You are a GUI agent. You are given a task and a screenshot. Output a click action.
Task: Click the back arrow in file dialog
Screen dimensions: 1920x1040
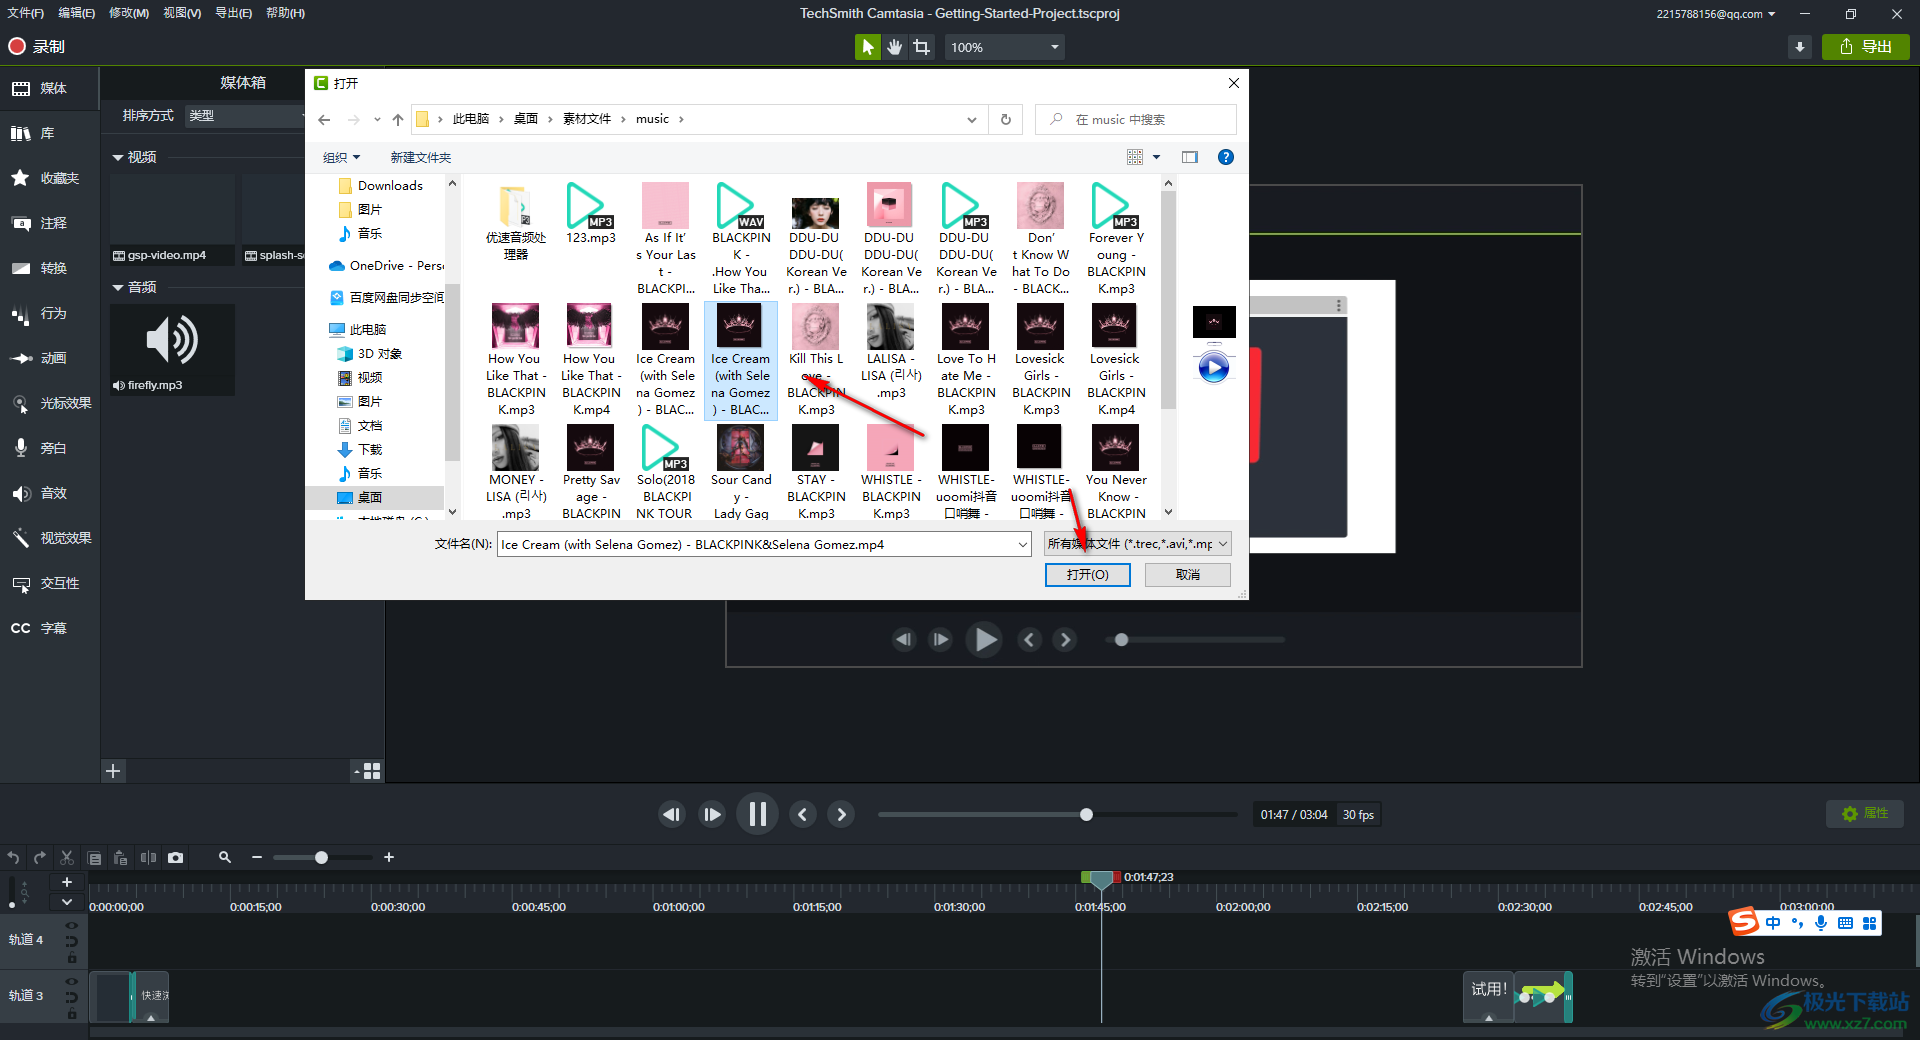tap(324, 119)
